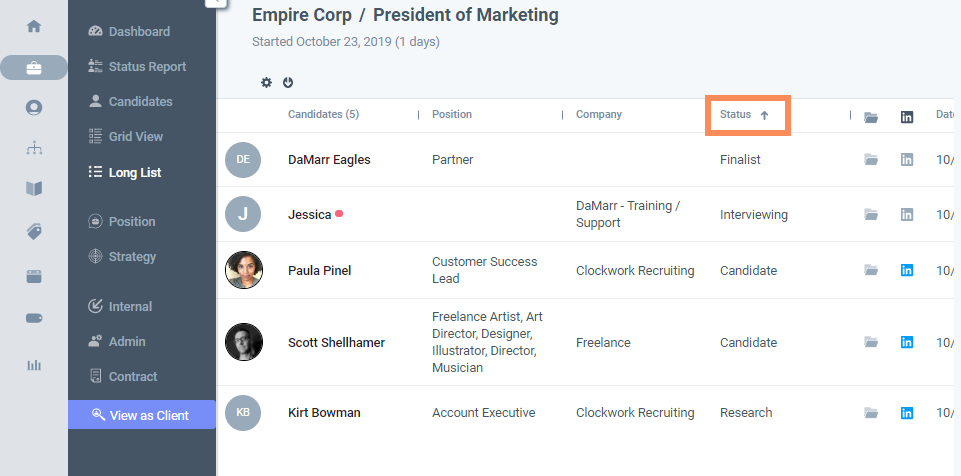The height and width of the screenshot is (476, 961).
Task: Open Status Report in sidebar menu
Action: pos(146,66)
